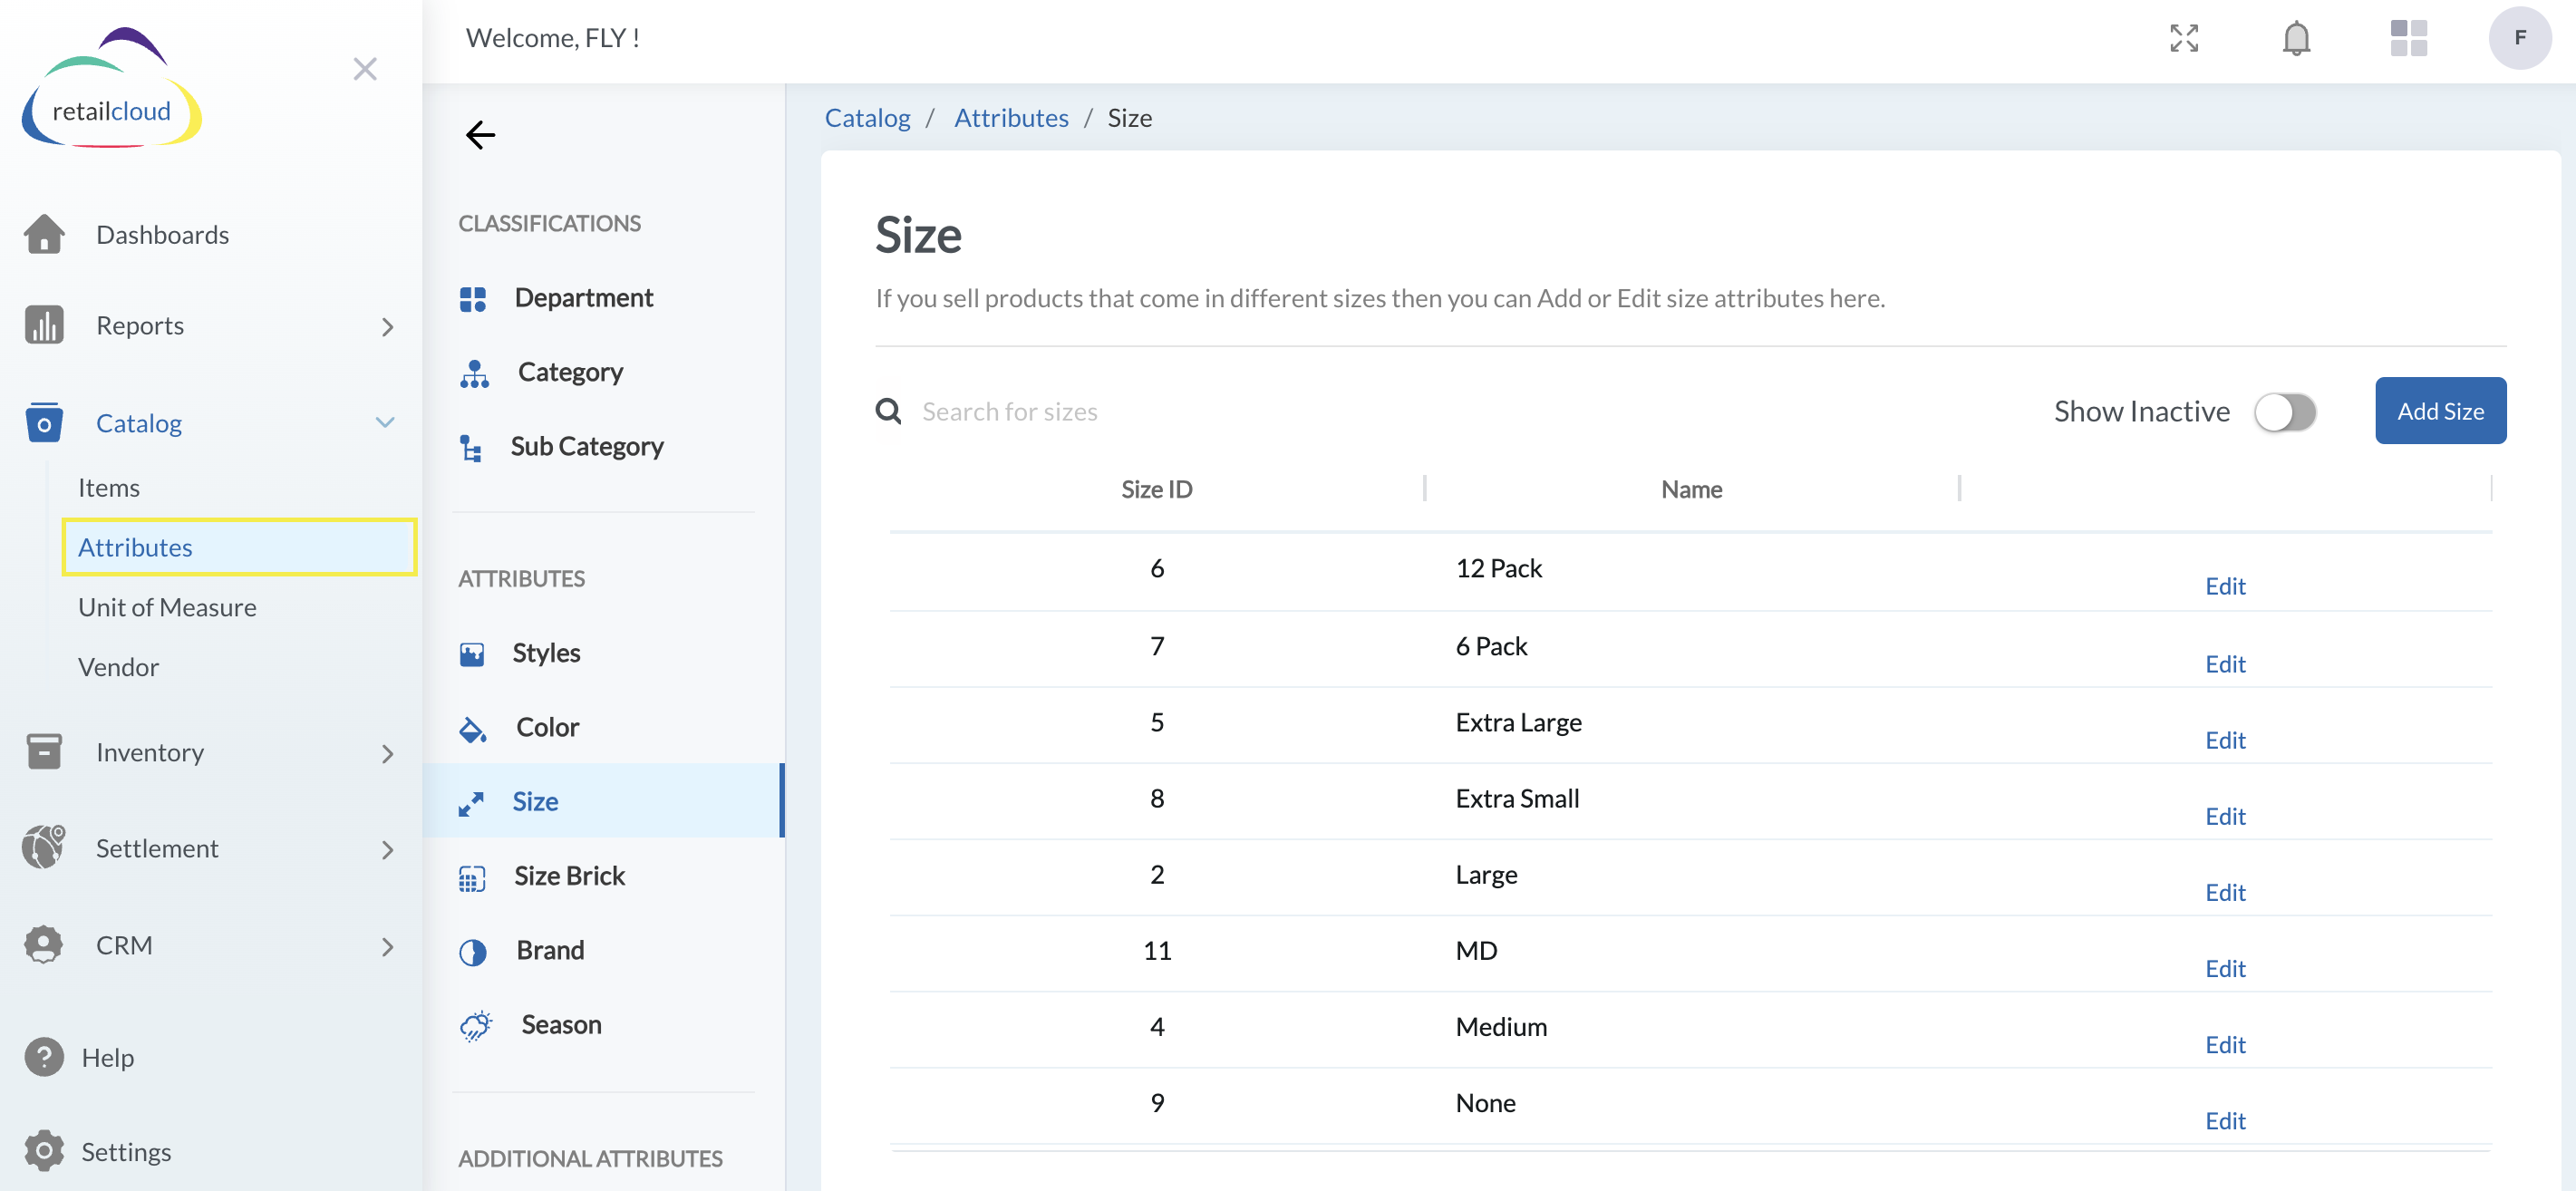The image size is (2576, 1191).
Task: Expand the Inventory menu chevron
Action: point(388,753)
